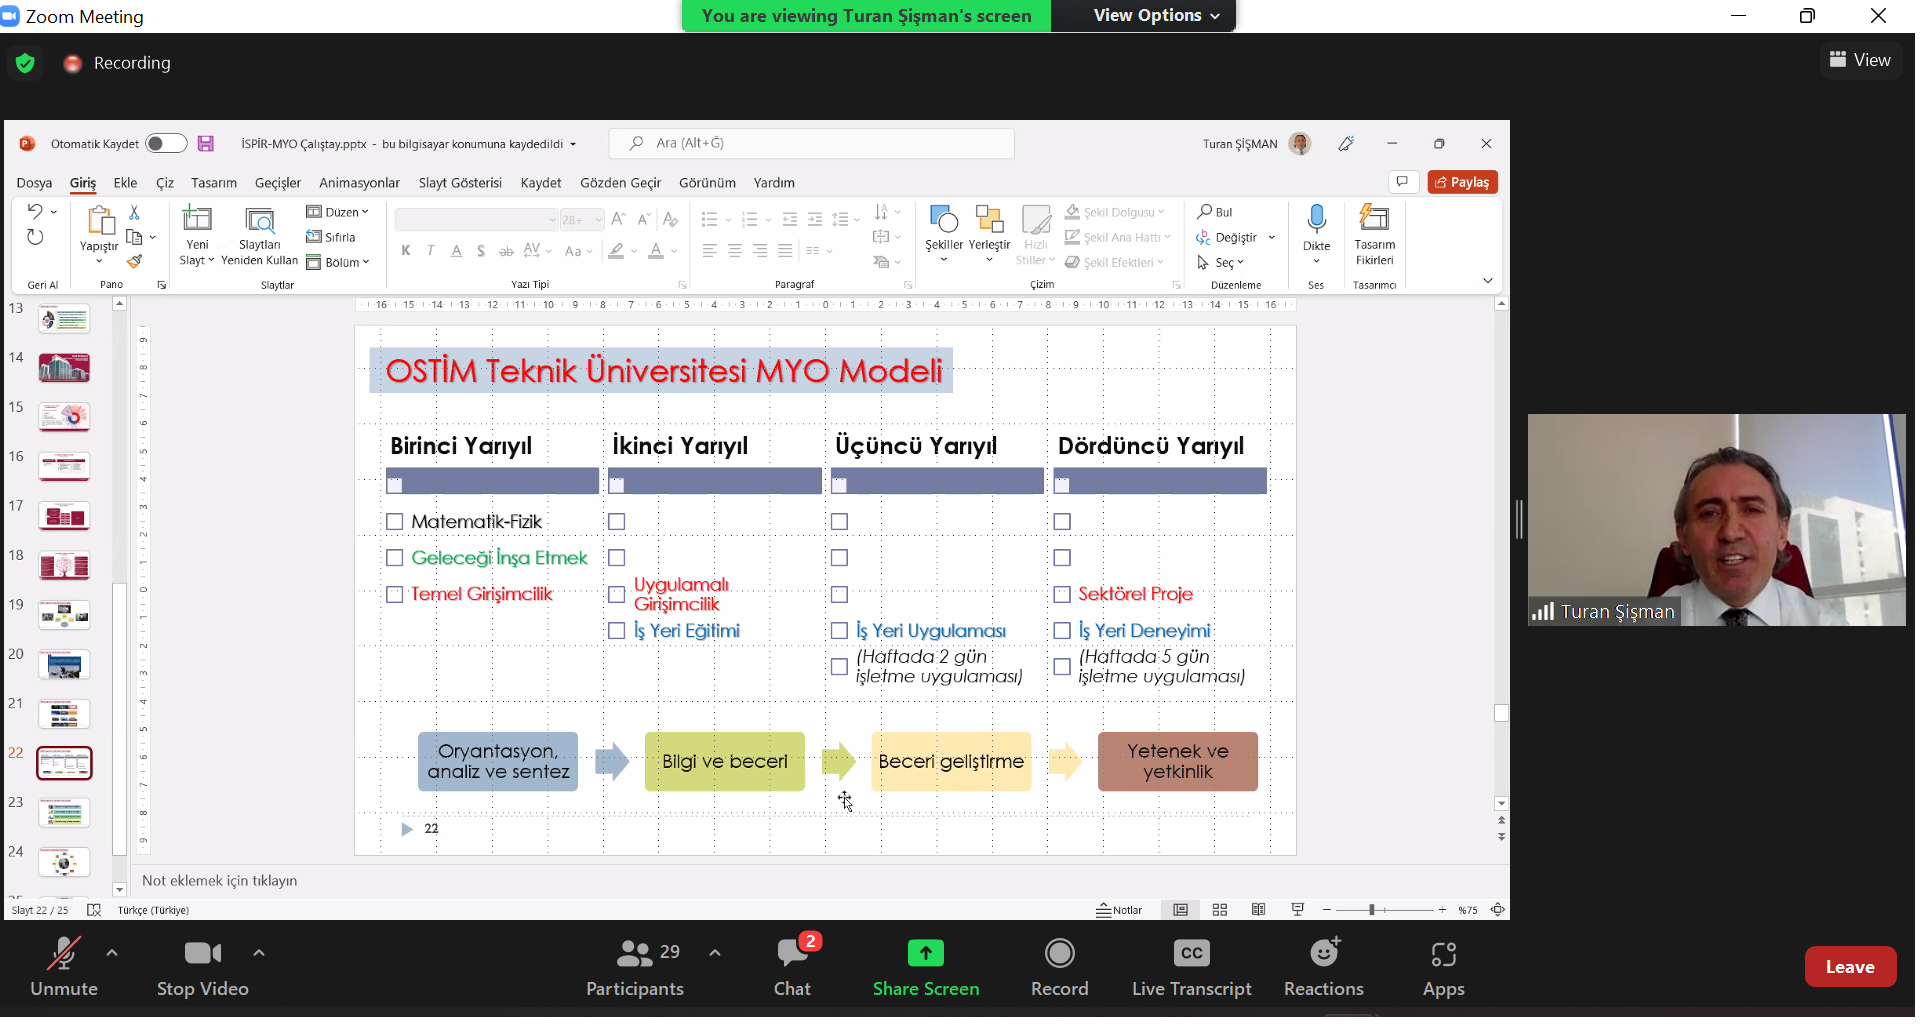This screenshot has width=1920, height=1024.
Task: Open the Participants list
Action: [635, 966]
